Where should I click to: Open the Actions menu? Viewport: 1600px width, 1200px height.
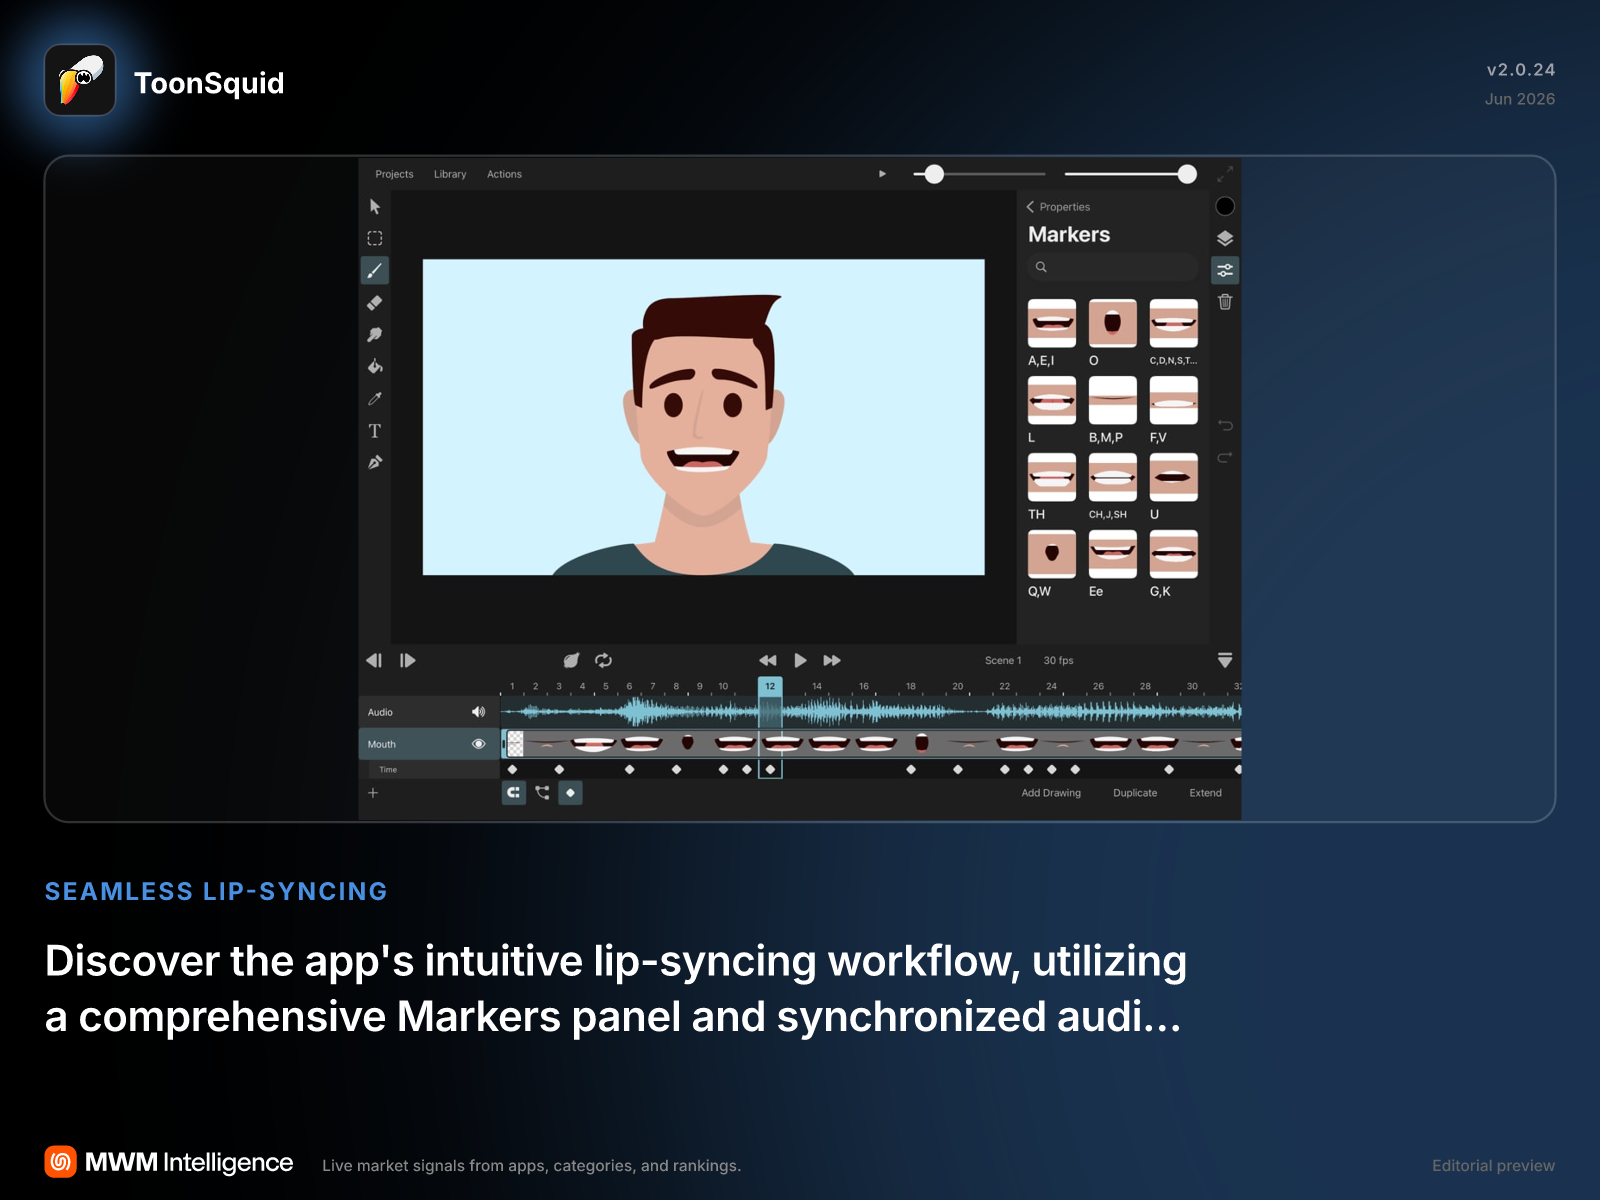point(504,174)
